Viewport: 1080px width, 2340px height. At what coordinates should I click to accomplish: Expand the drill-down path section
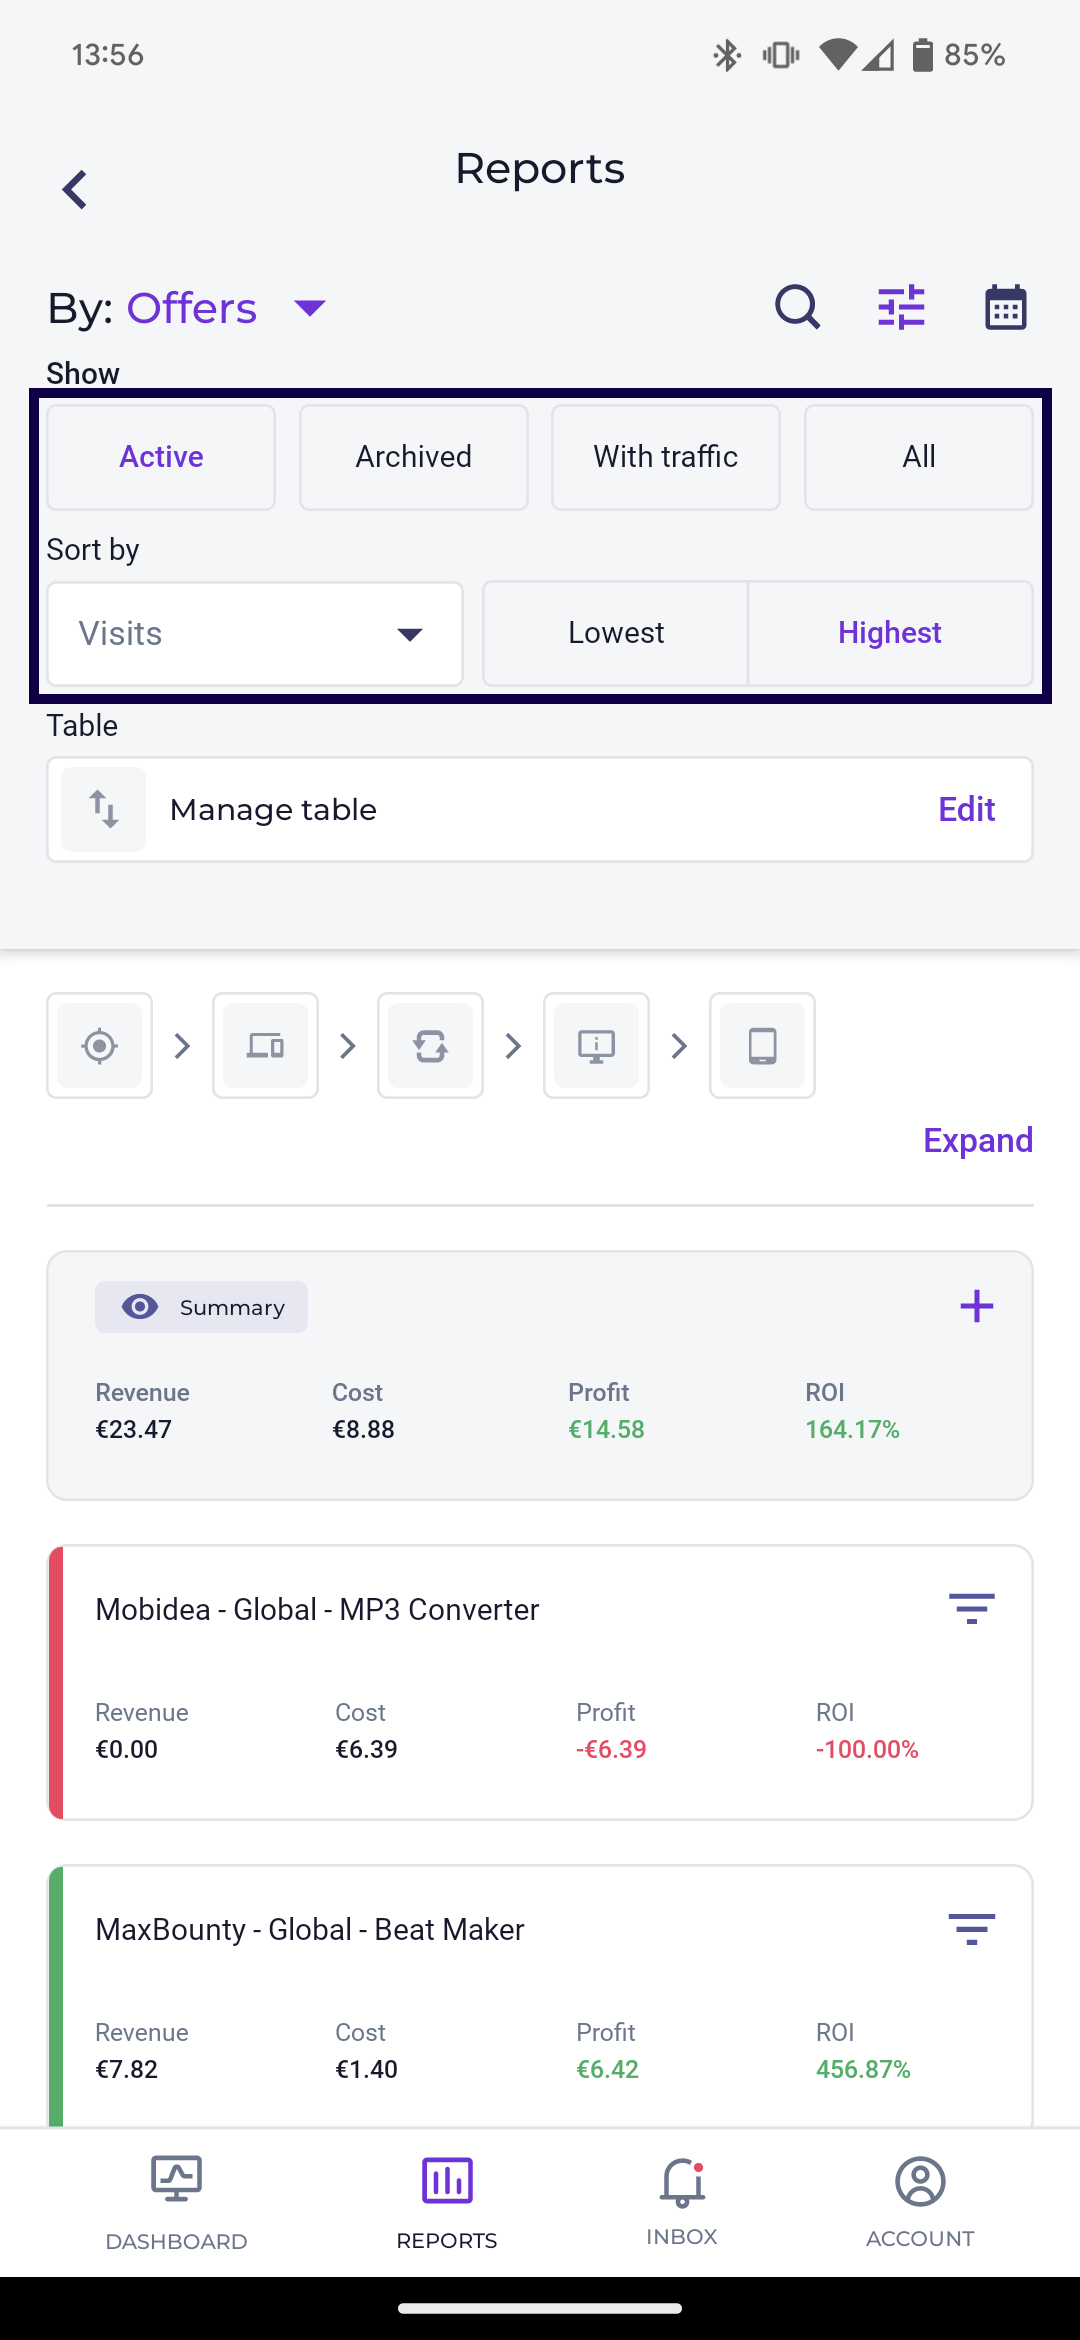(977, 1140)
